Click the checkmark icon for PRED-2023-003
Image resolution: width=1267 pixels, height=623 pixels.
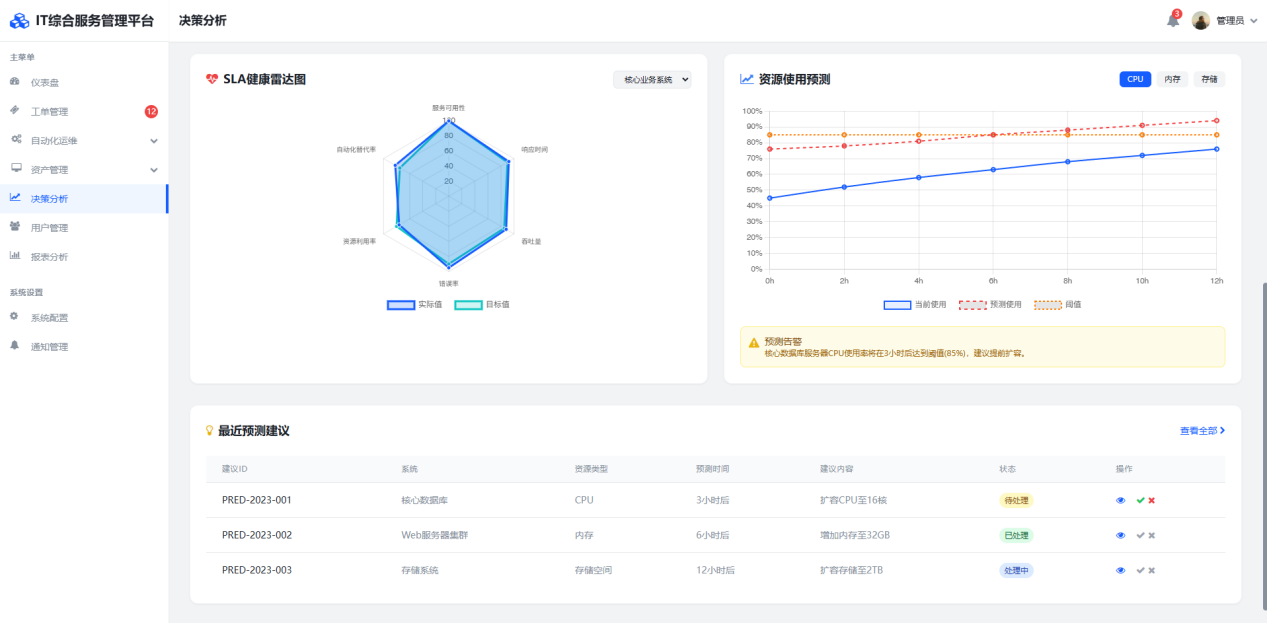pos(1140,570)
